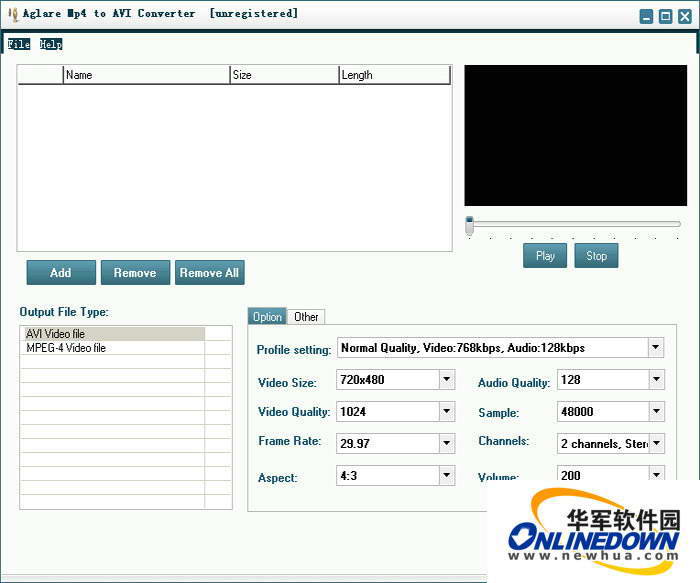The width and height of the screenshot is (700, 583).
Task: Click the Name column header
Action: tap(146, 75)
